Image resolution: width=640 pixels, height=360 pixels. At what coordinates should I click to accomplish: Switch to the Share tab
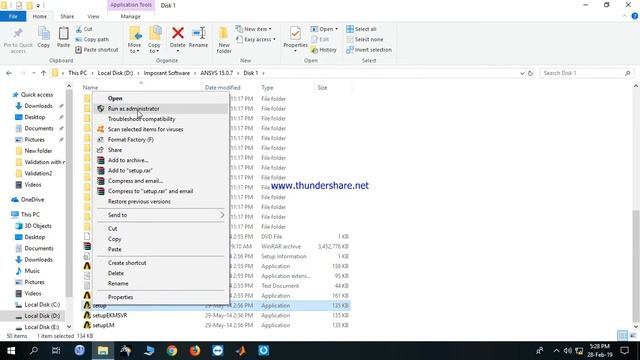(x=67, y=16)
